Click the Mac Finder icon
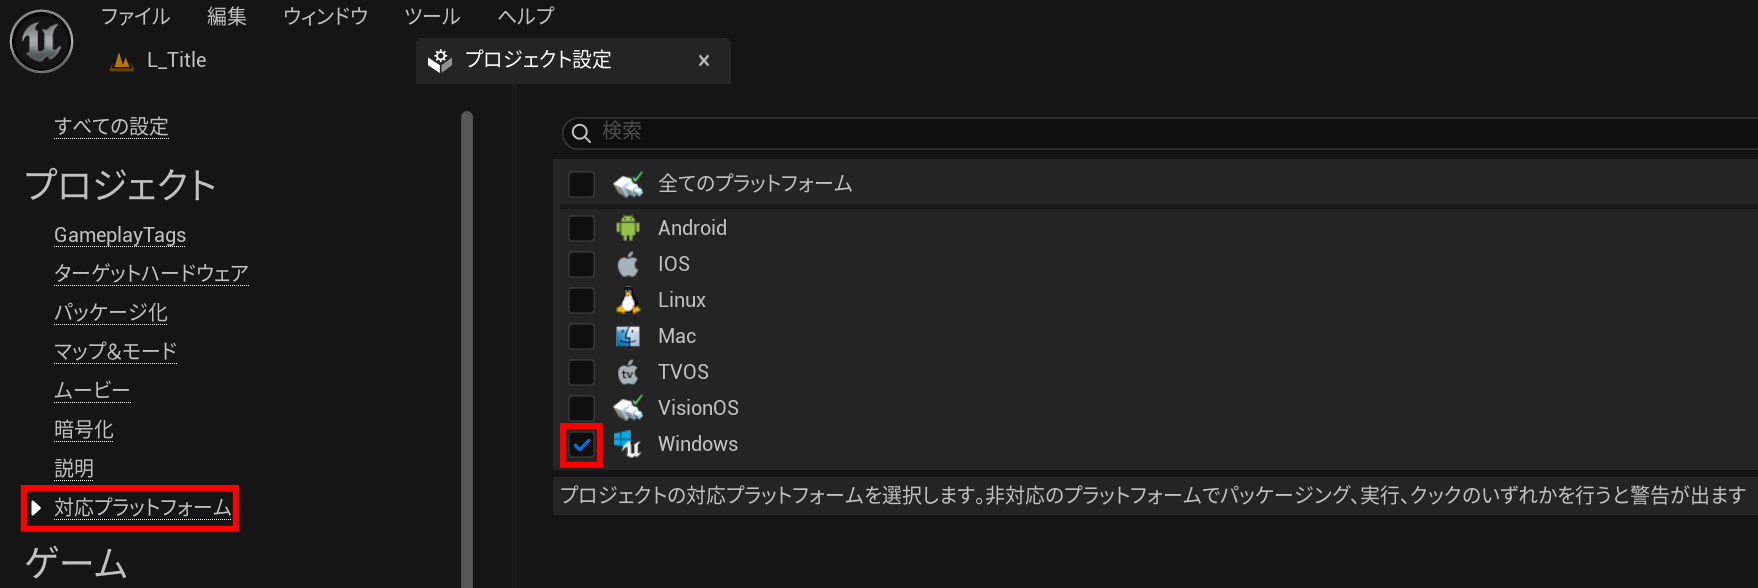1758x588 pixels. click(628, 336)
